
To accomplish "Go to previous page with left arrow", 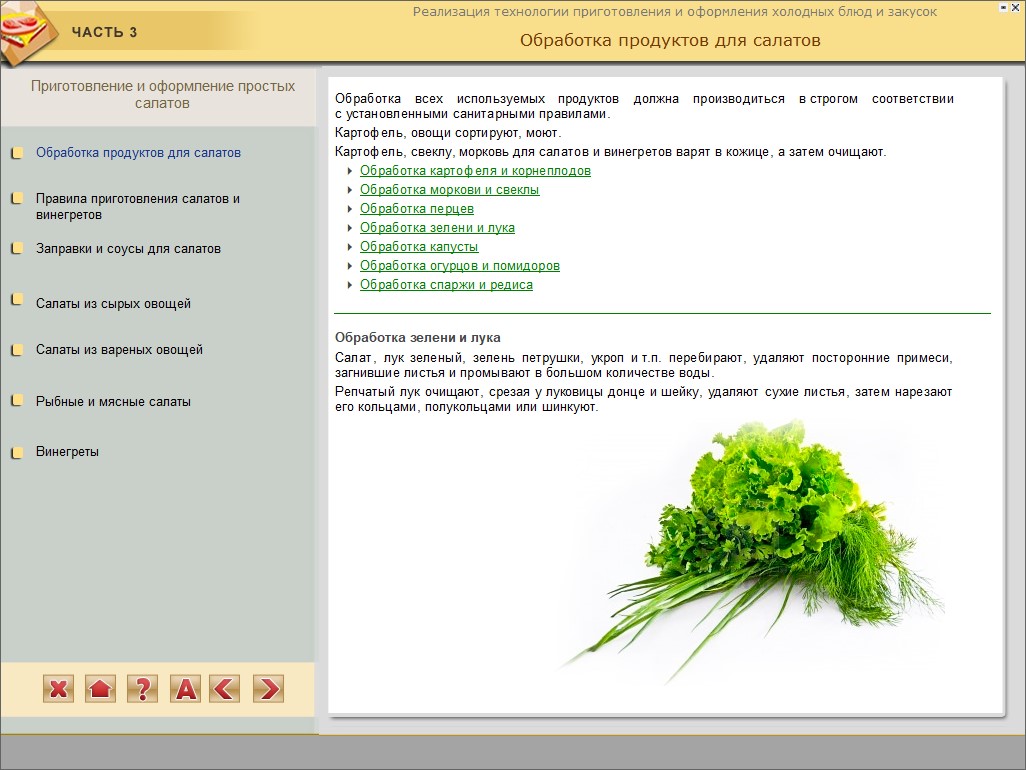I will click(225, 688).
